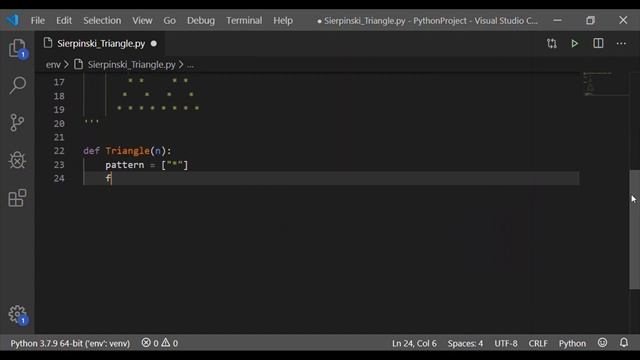Open the More Actions ellipsis menu
This screenshot has height=360, width=640.
621,43
